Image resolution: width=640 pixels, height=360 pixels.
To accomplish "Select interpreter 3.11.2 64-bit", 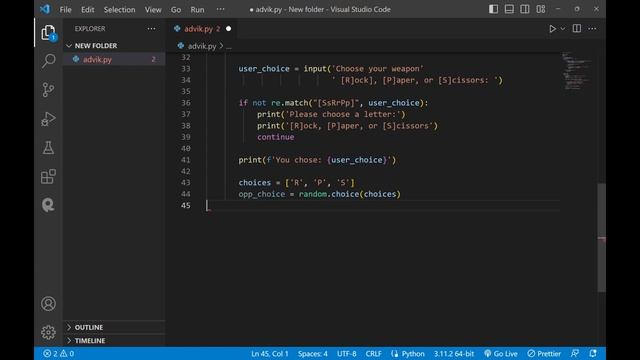I will pos(454,353).
